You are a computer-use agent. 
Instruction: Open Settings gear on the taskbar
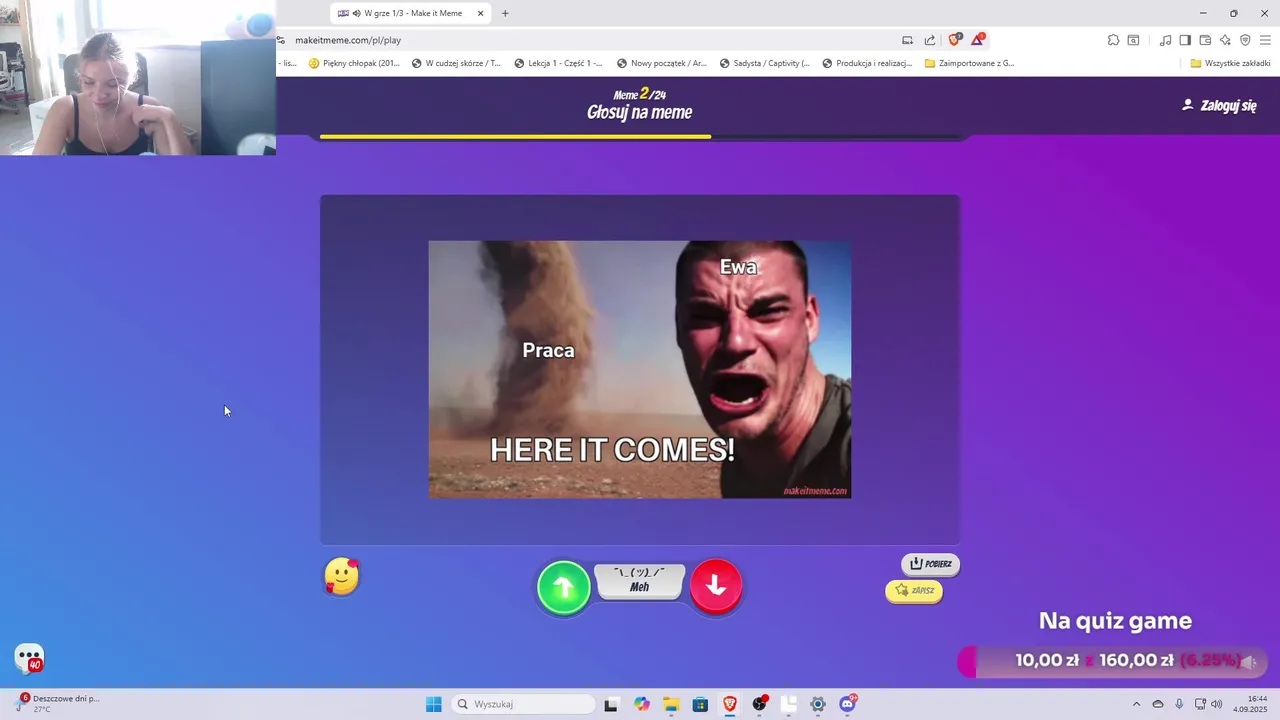tap(818, 704)
